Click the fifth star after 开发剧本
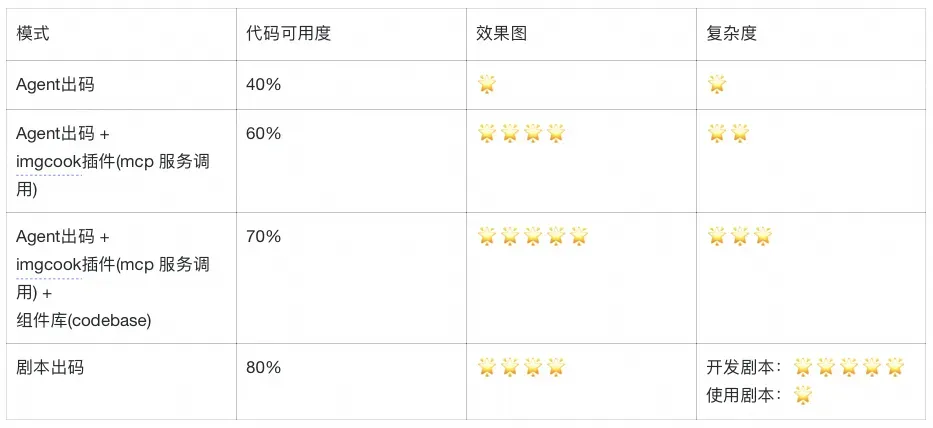933x428 pixels. (895, 367)
